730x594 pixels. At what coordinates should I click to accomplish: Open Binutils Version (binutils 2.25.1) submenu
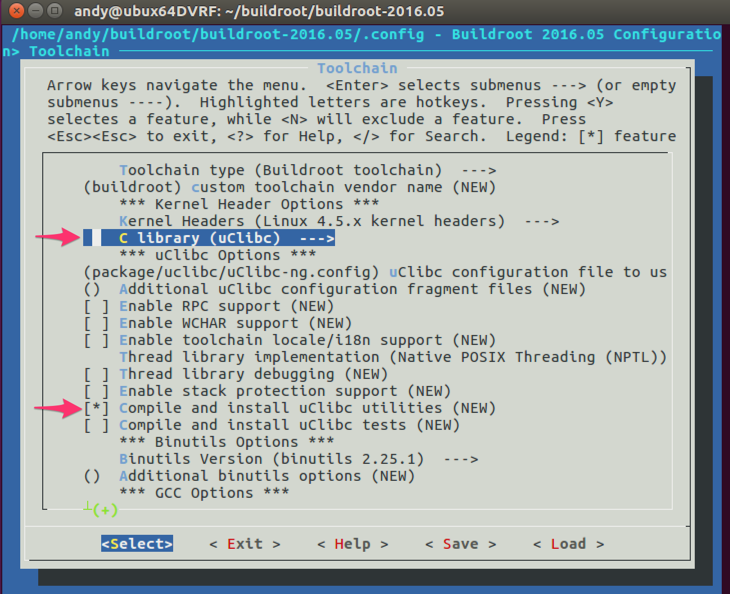coord(298,459)
